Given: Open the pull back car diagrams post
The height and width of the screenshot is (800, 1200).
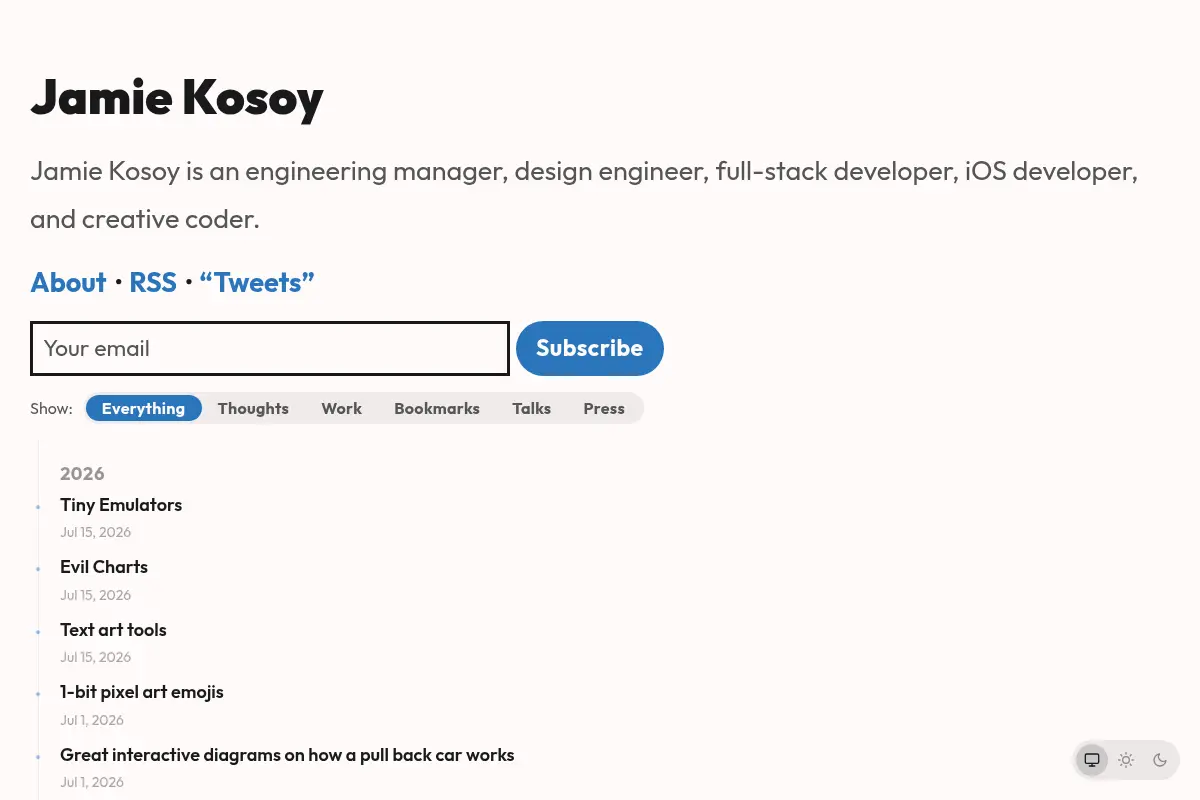Looking at the screenshot, I should (x=287, y=755).
